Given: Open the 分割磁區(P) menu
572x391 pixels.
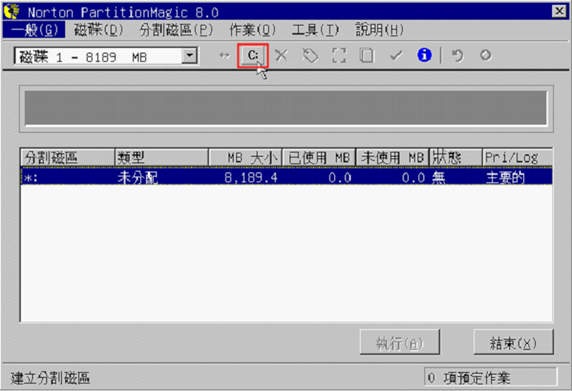Looking at the screenshot, I should pyautogui.click(x=176, y=30).
